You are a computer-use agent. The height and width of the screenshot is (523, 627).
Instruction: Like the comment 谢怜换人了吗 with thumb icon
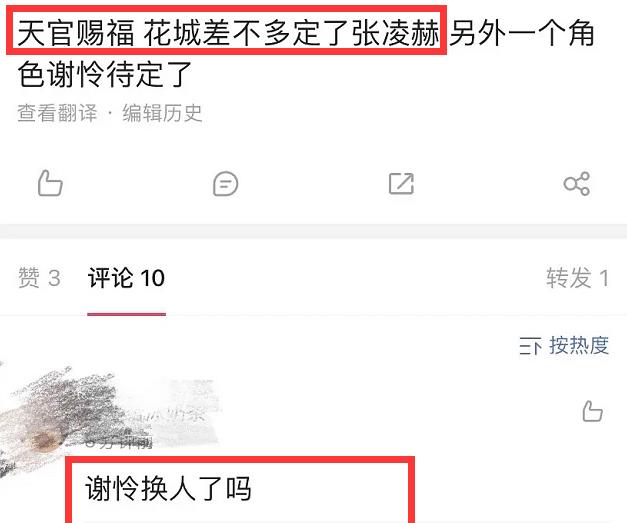[x=592, y=411]
